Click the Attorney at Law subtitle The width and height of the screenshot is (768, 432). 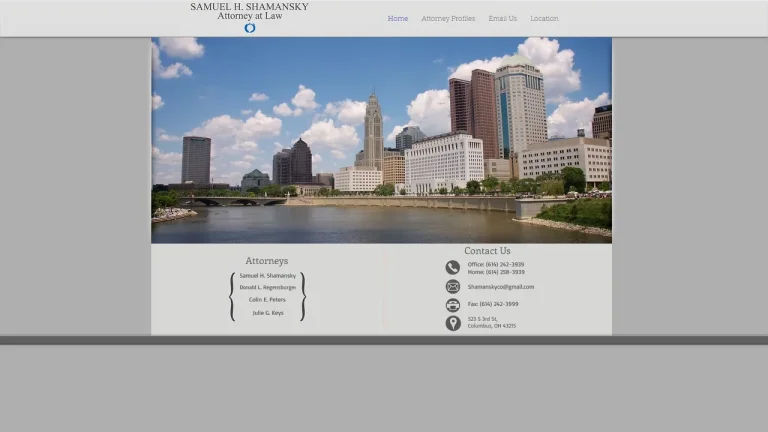tap(250, 16)
